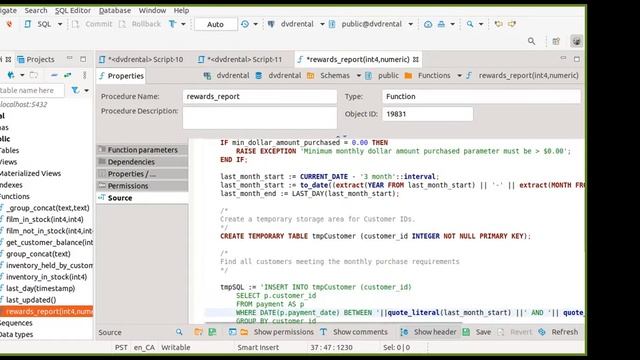The width and height of the screenshot is (640, 360).
Task: Click the Procedure Description field
Action: click(260, 118)
